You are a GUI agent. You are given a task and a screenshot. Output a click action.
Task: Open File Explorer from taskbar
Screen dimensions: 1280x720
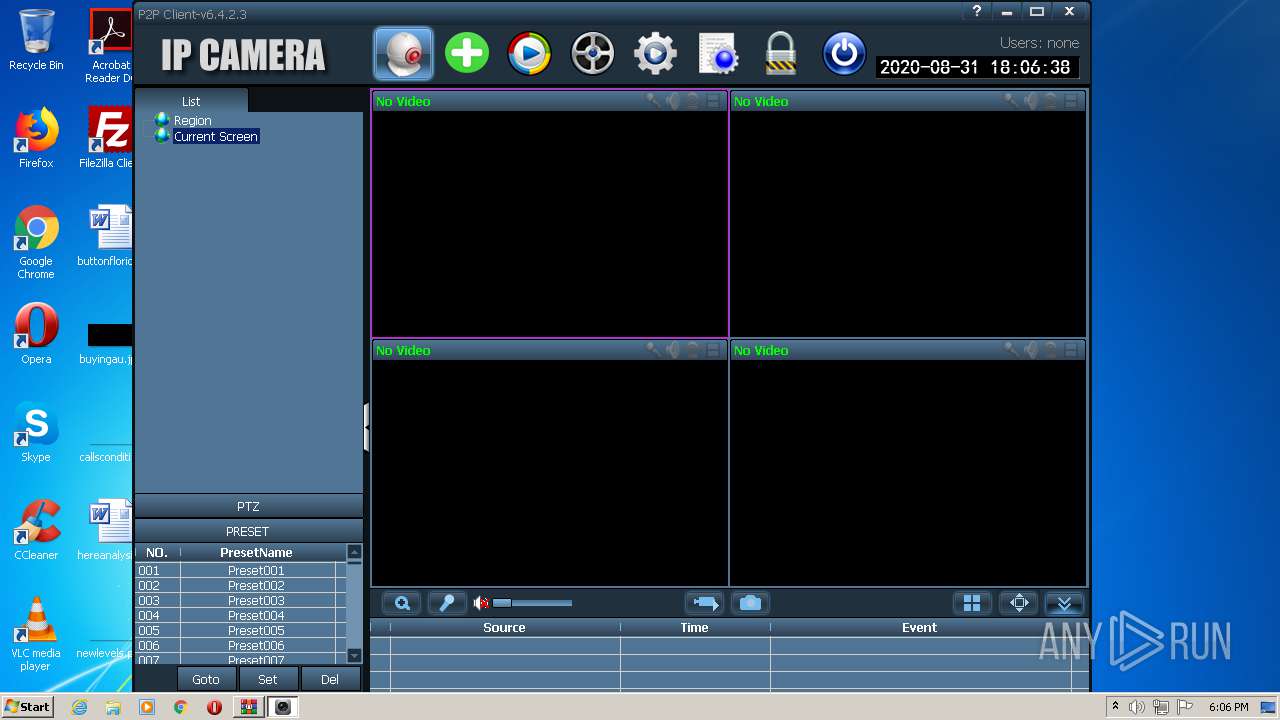(113, 707)
